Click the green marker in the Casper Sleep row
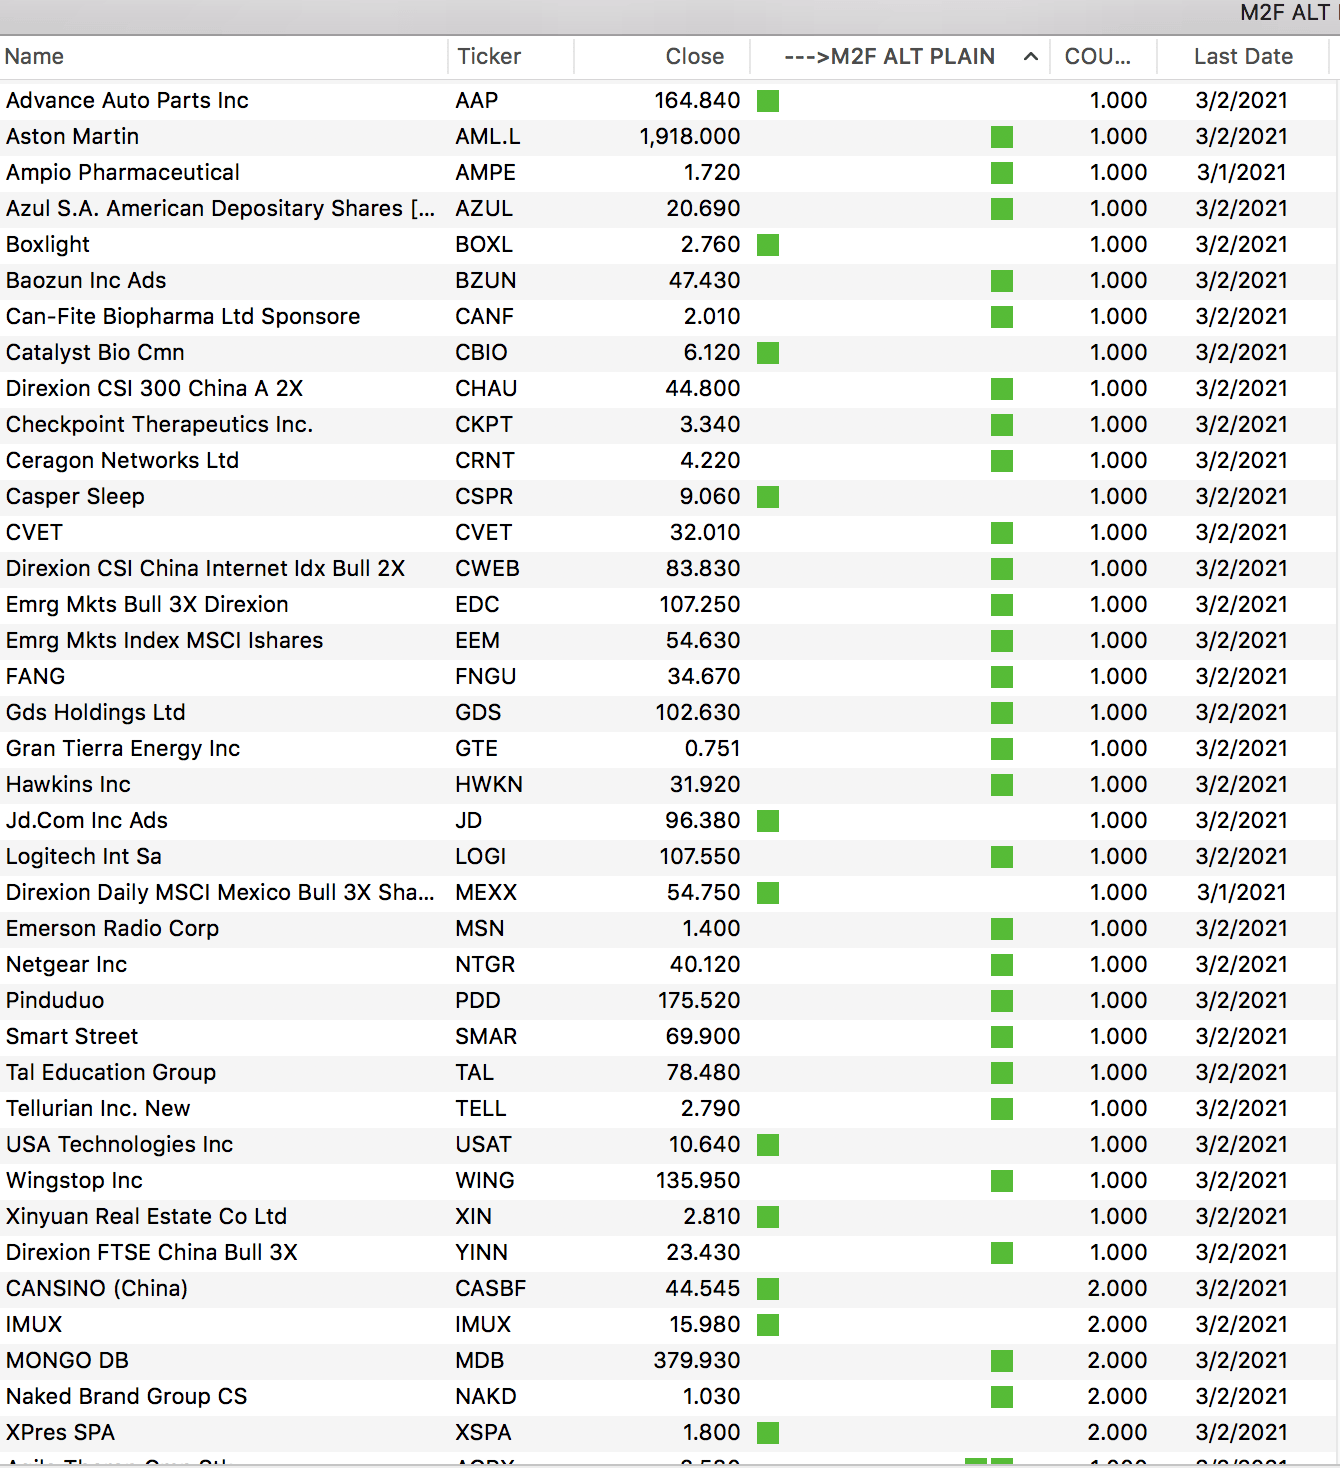Image resolution: width=1340 pixels, height=1468 pixels. [768, 497]
